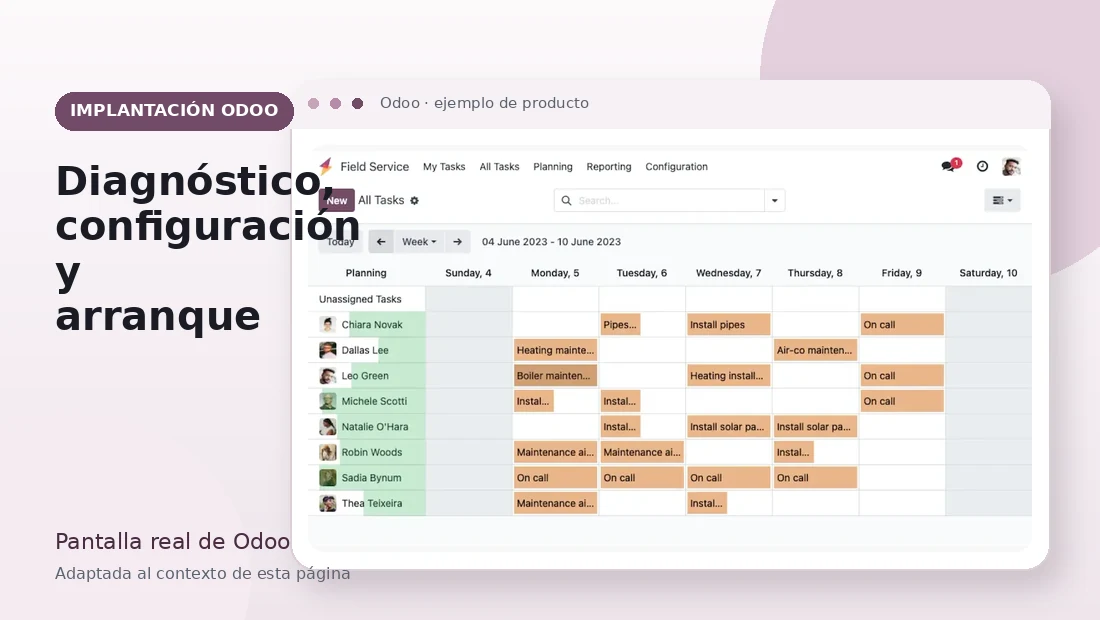Open Thea Teixeira's Wednesday Instal... task

tap(707, 503)
